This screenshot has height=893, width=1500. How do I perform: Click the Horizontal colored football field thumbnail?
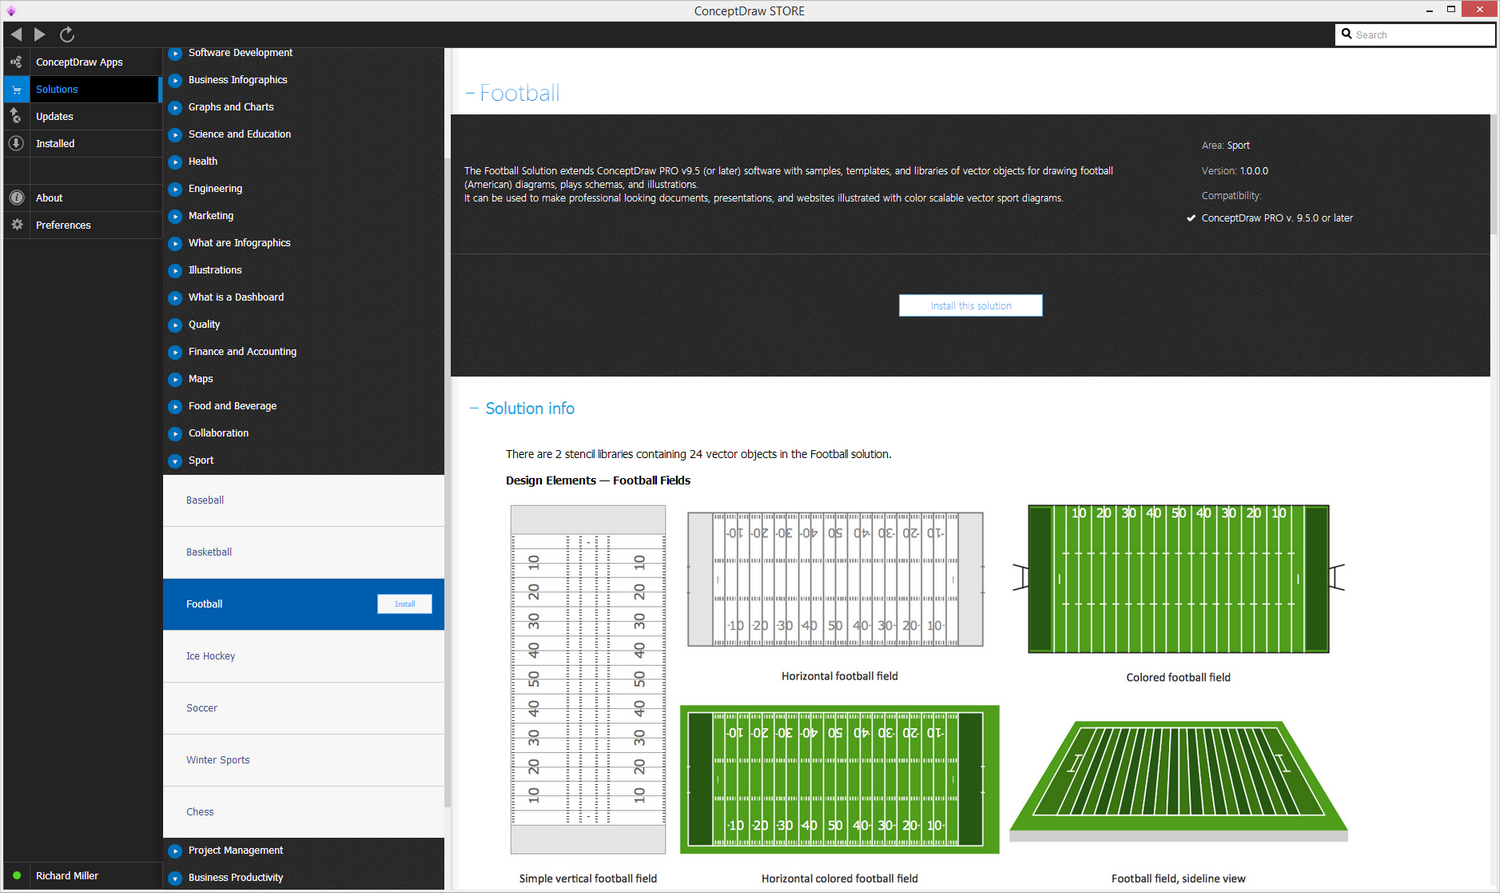(840, 779)
